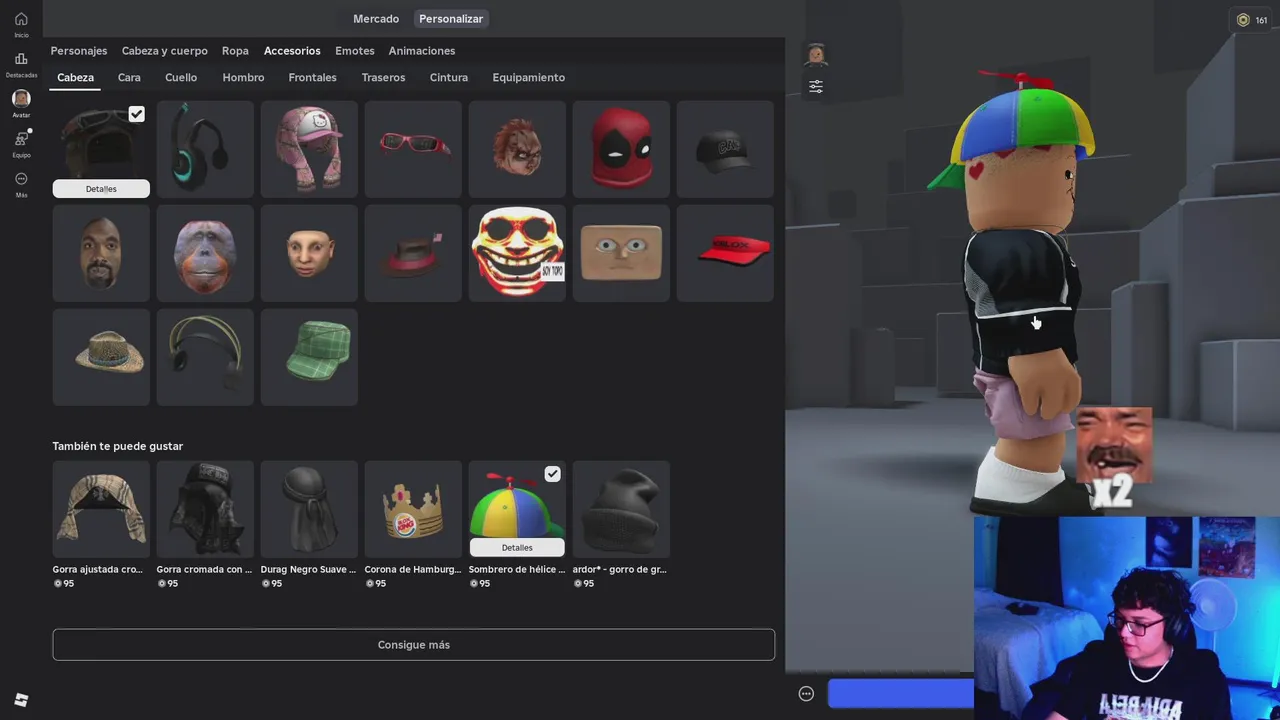Select the Cabeza subcategory tab
Viewport: 1280px width, 720px height.
click(75, 77)
